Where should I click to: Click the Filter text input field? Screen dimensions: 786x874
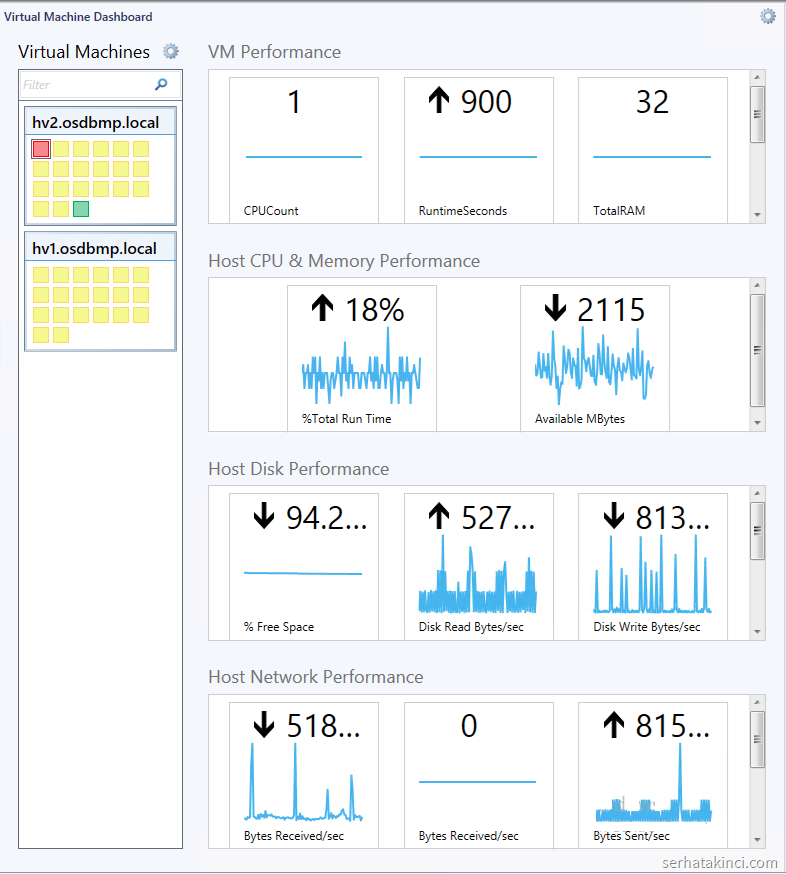(x=85, y=85)
